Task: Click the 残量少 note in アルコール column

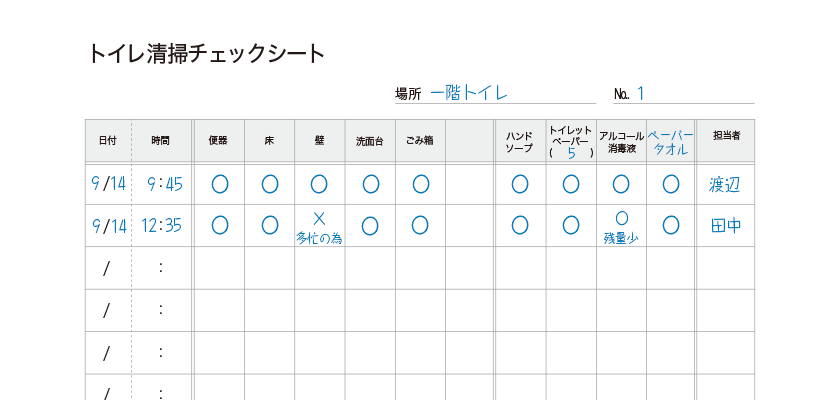Action: 621,238
